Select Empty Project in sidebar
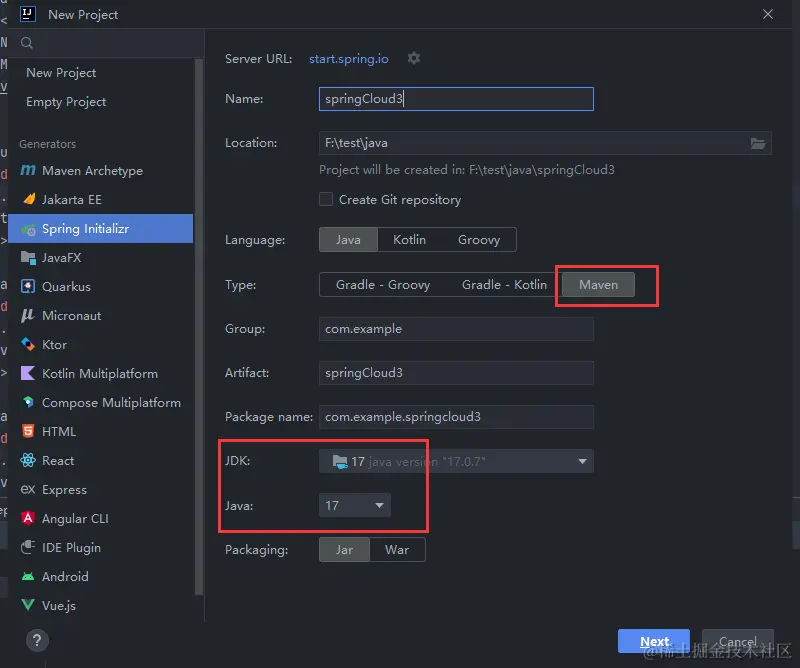Image resolution: width=800 pixels, height=668 pixels. [x=66, y=102]
